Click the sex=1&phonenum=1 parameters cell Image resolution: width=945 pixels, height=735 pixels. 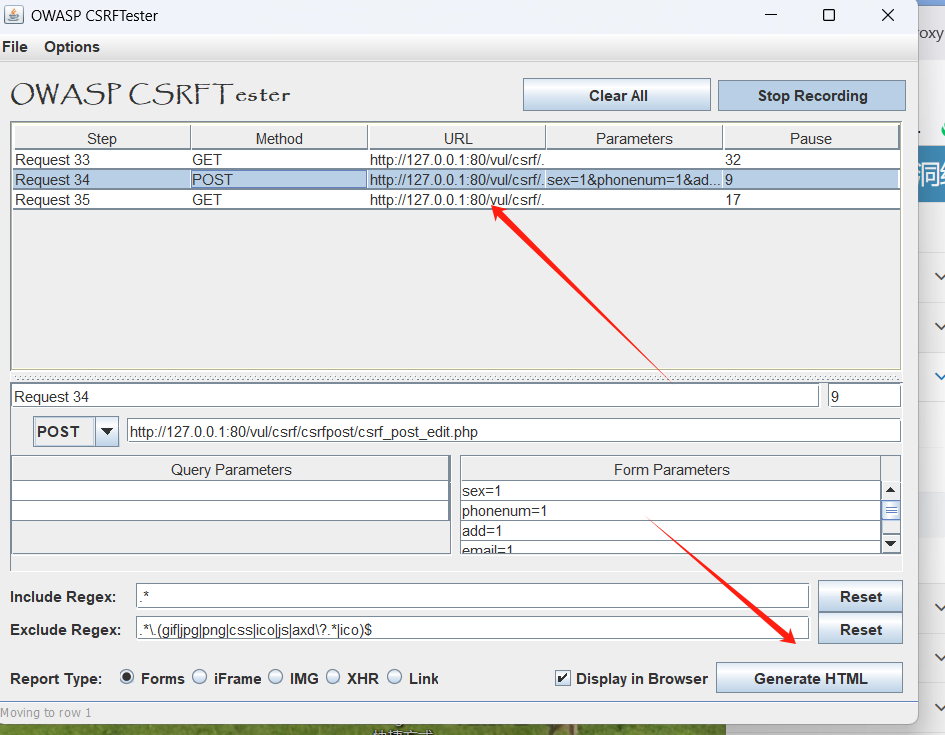pos(634,180)
